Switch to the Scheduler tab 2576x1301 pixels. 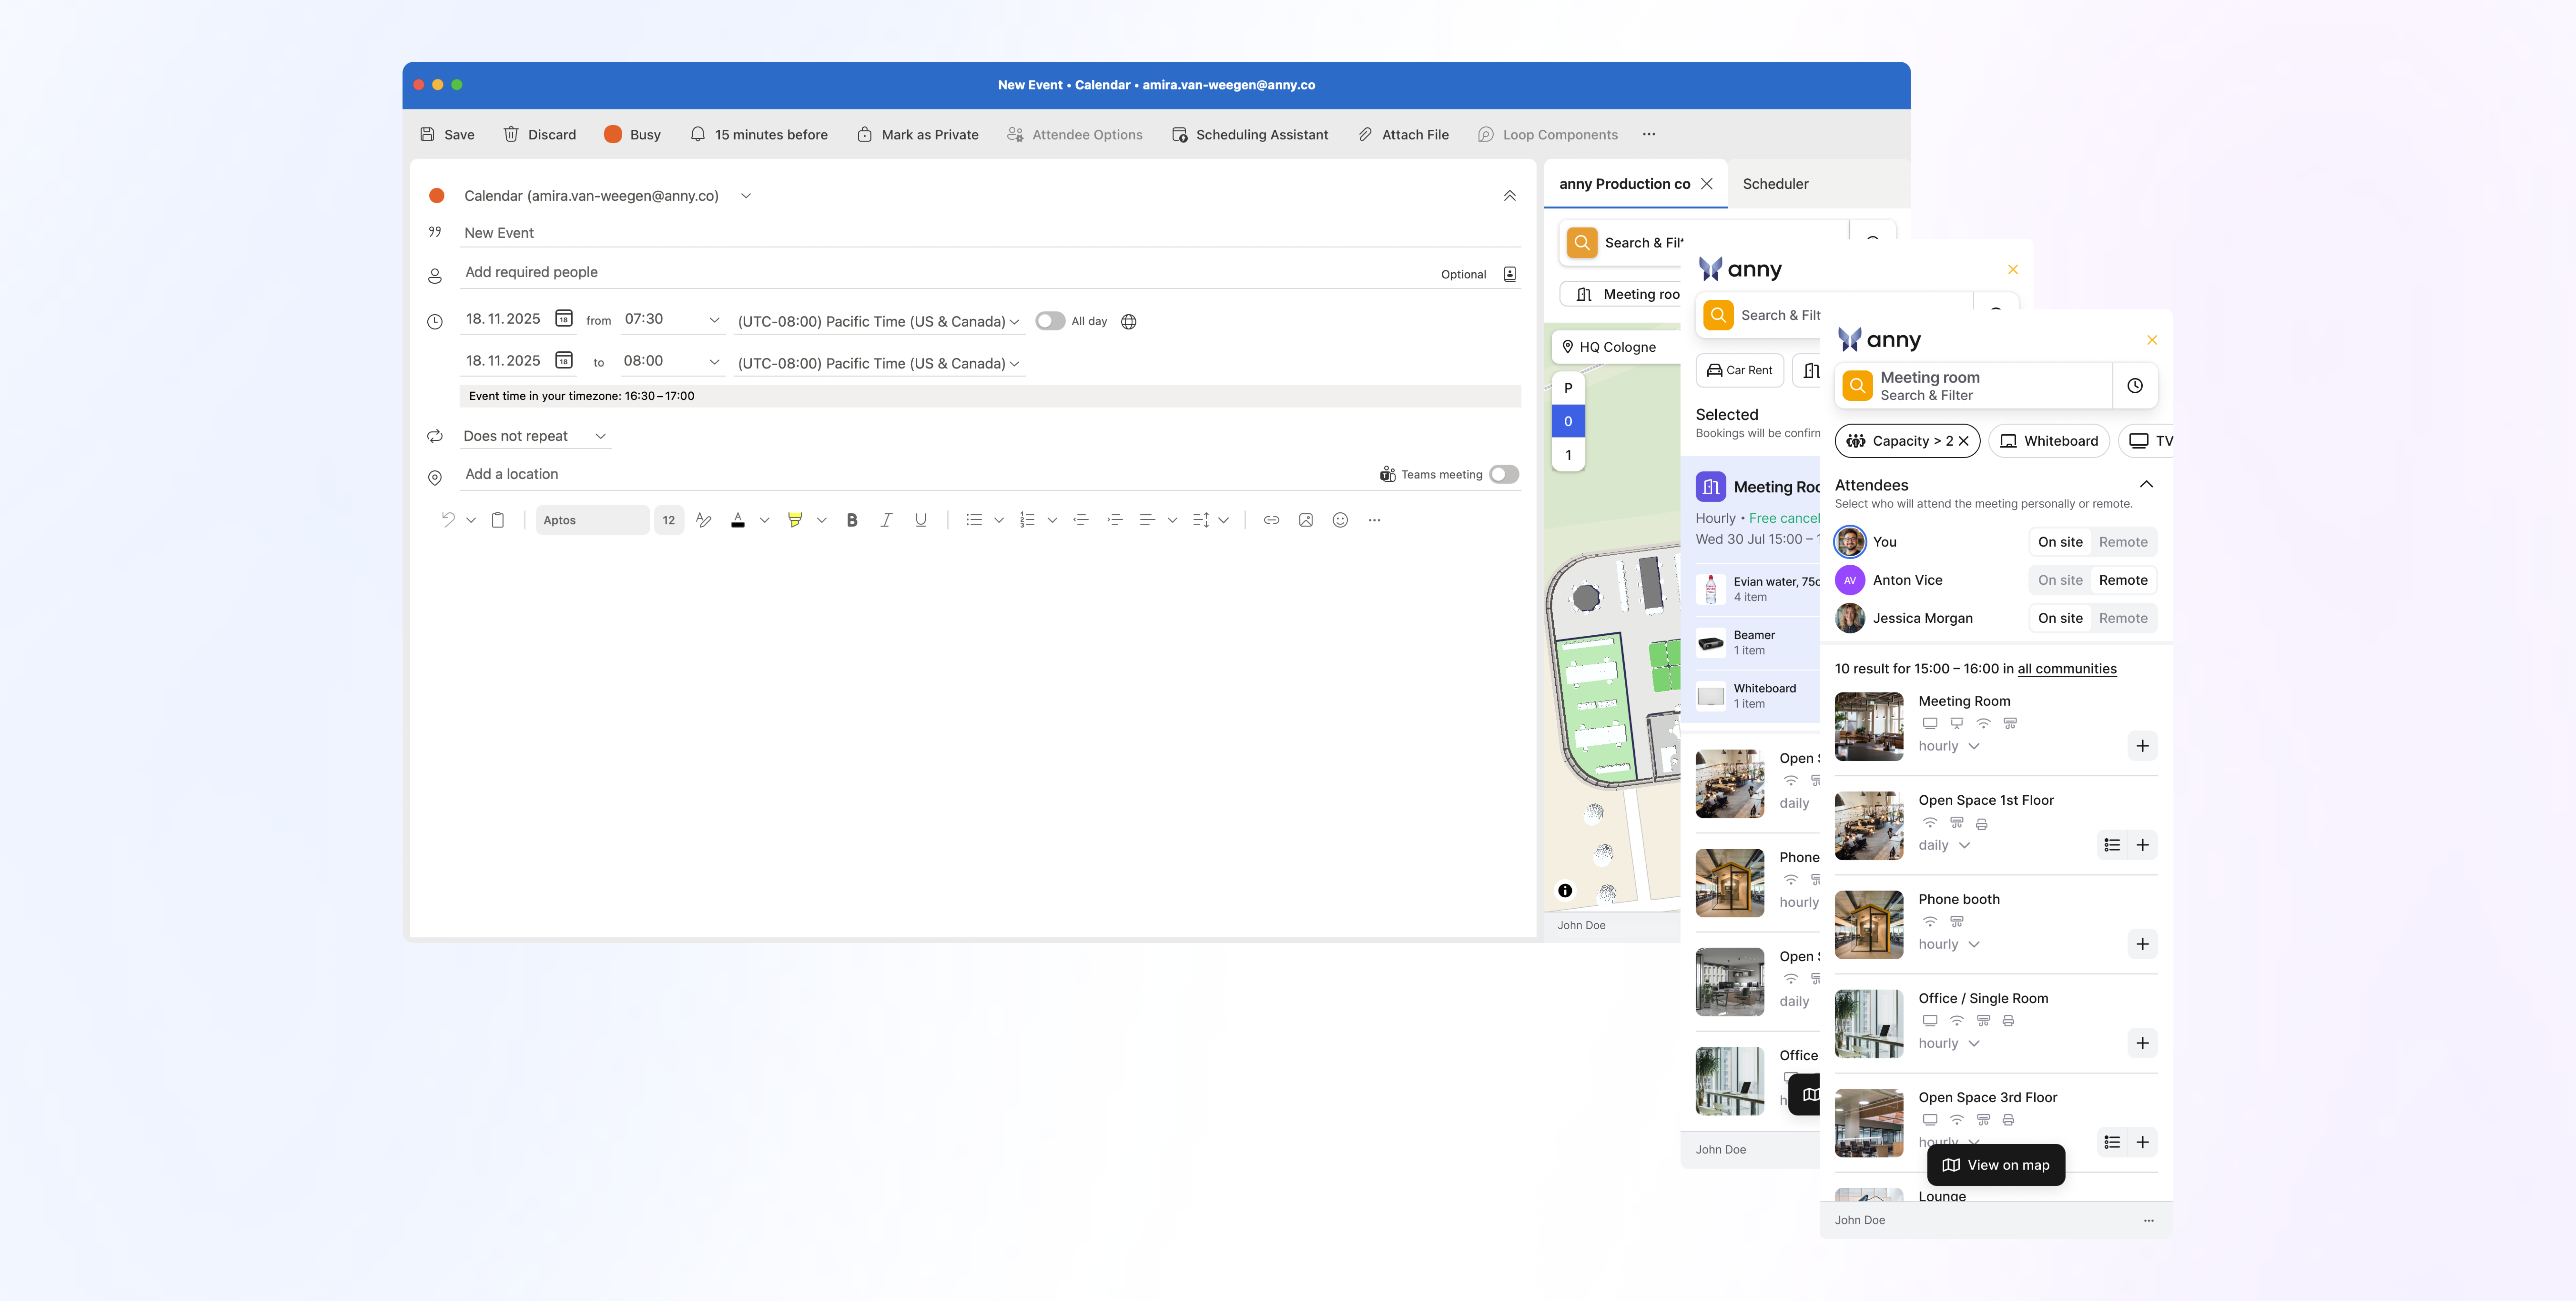tap(1776, 184)
